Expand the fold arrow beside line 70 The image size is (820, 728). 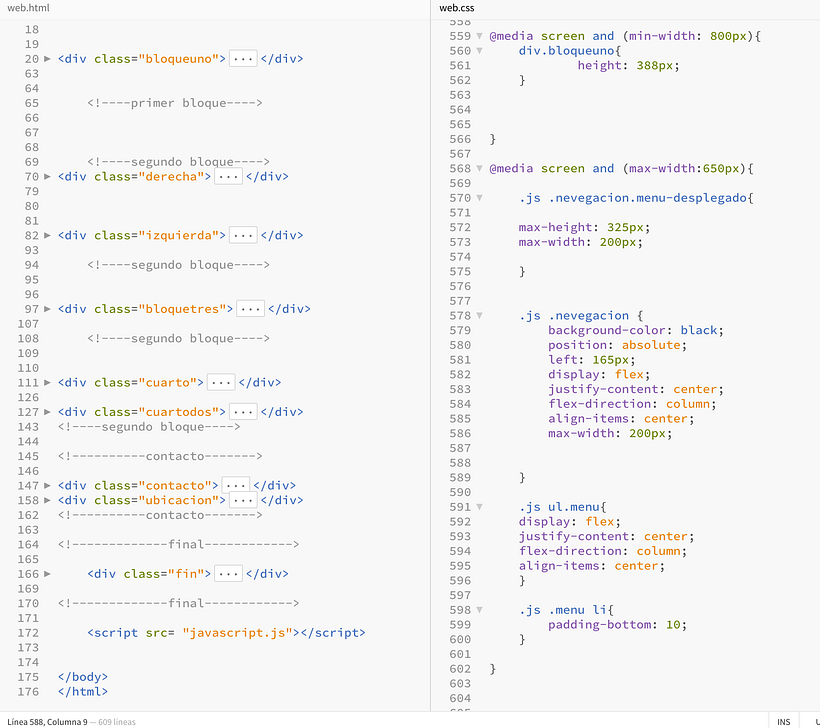coord(47,176)
